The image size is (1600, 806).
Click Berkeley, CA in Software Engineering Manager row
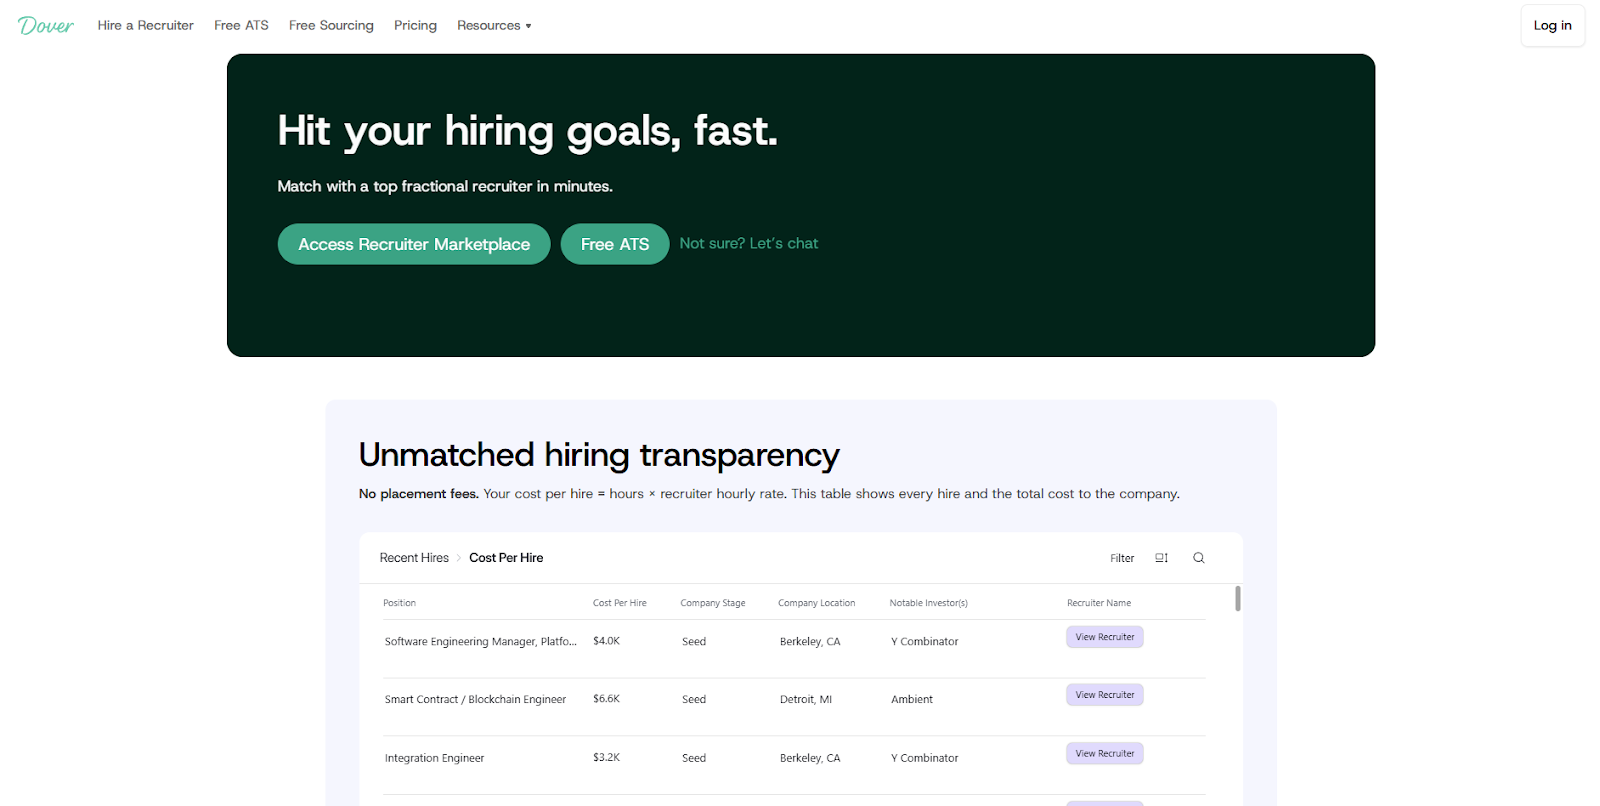810,642
